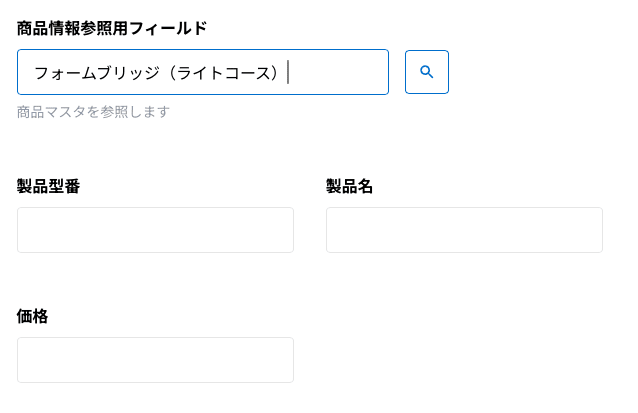
Task: Click into the 価格 input box
Action: tap(155, 360)
